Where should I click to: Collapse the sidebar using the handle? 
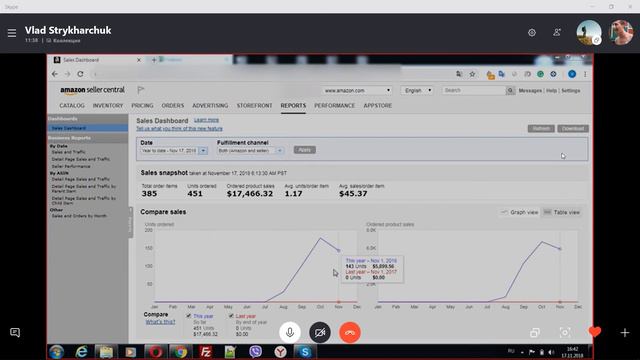(x=131, y=222)
